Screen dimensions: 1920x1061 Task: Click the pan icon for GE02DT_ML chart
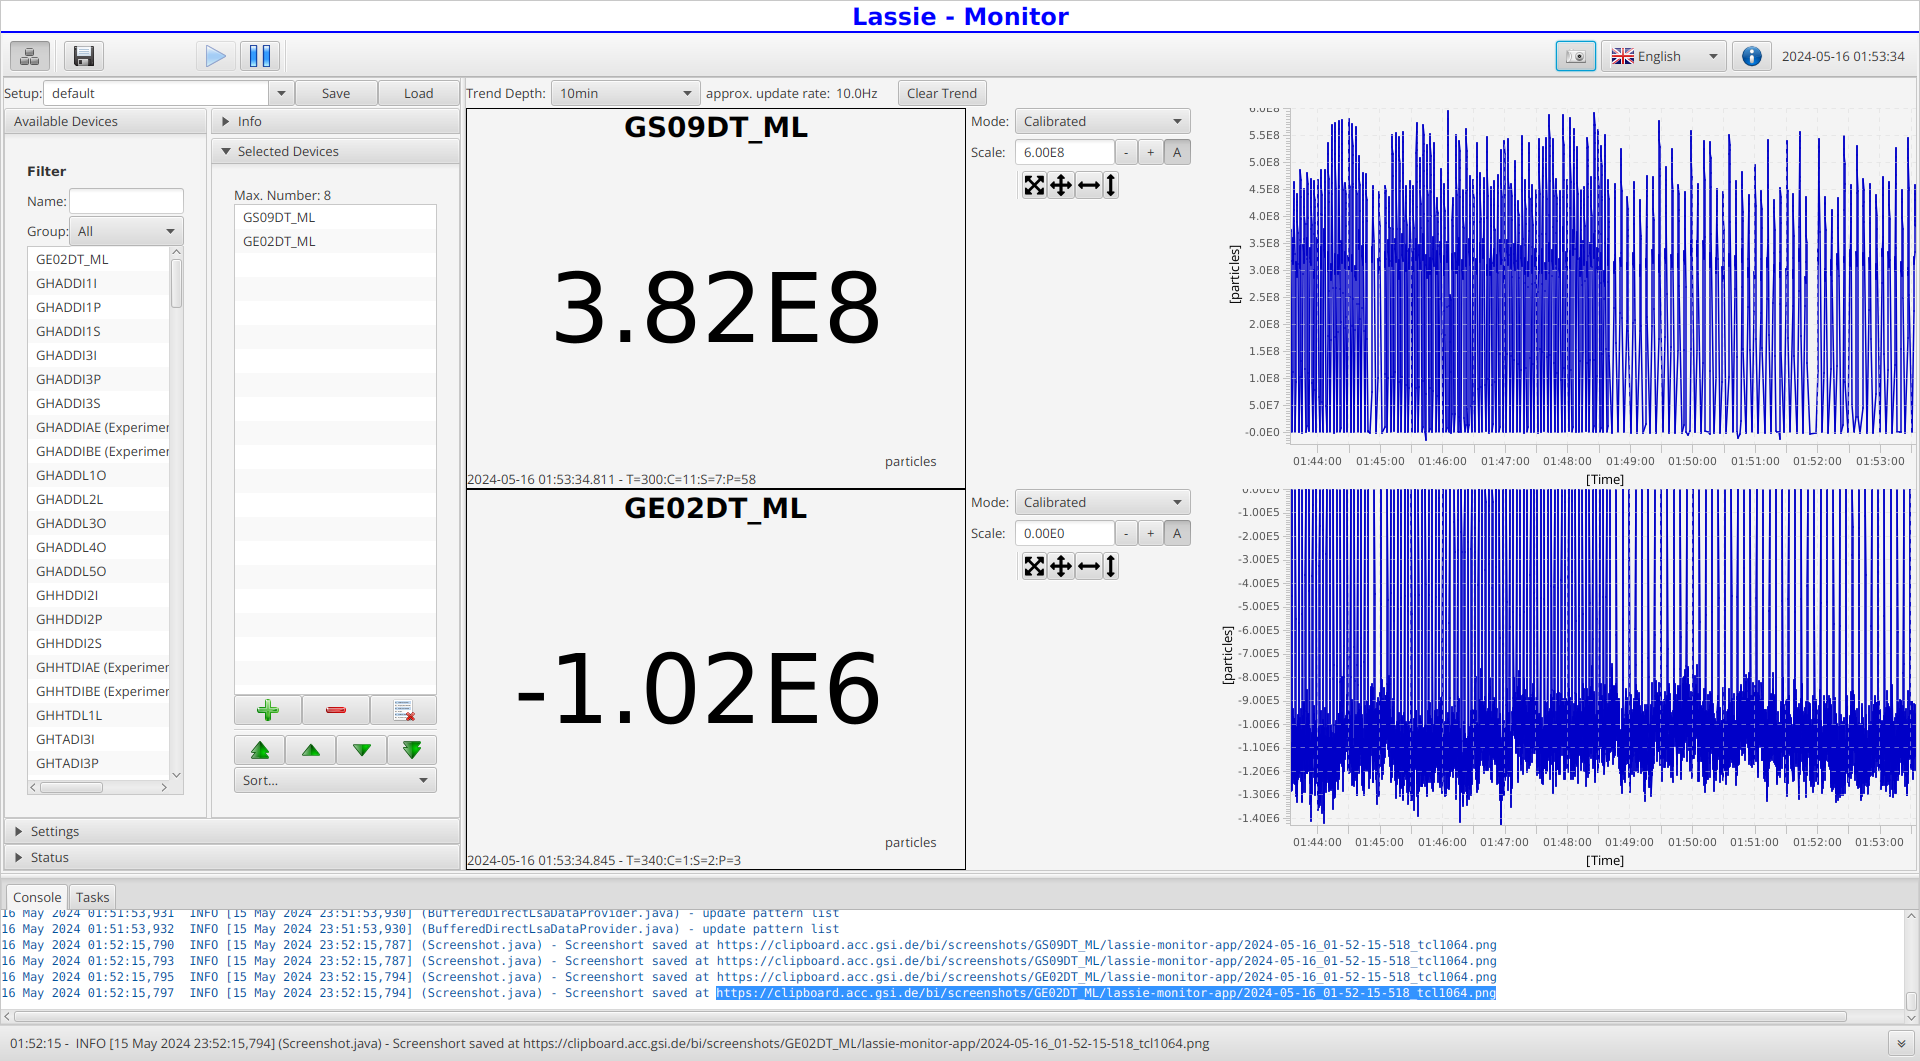1061,566
